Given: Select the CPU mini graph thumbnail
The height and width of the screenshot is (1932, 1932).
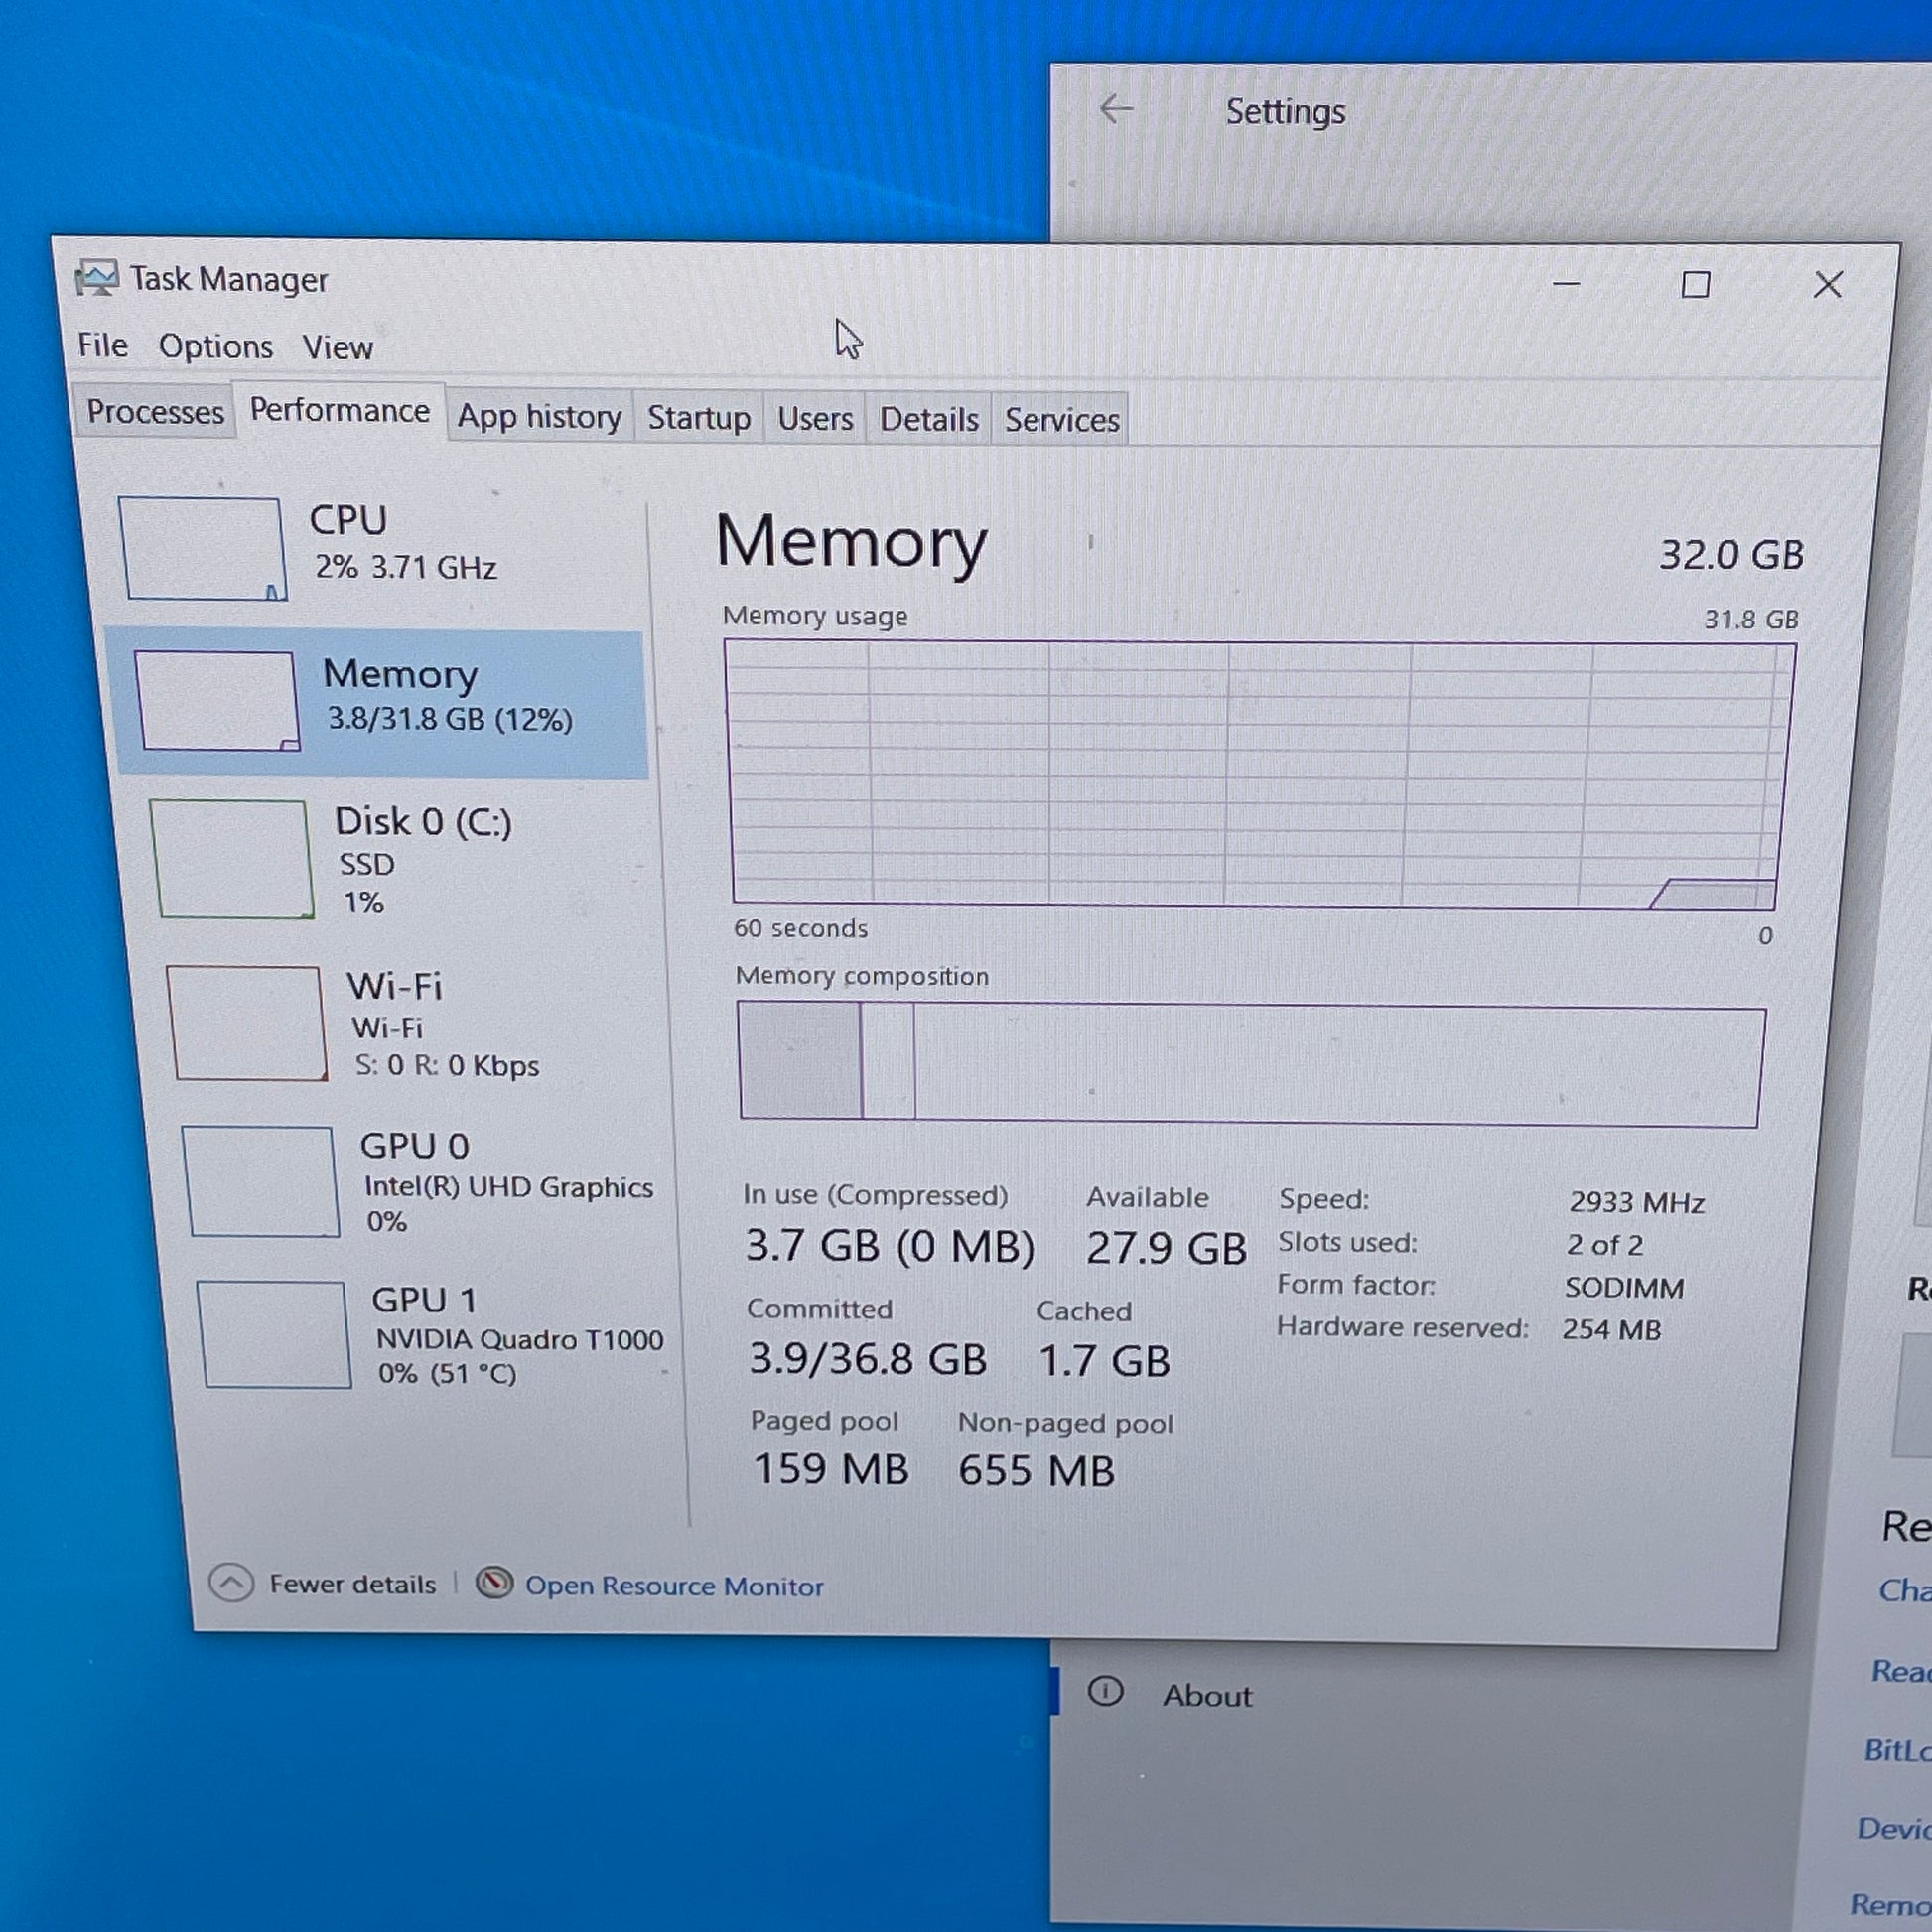Looking at the screenshot, I should (202, 548).
